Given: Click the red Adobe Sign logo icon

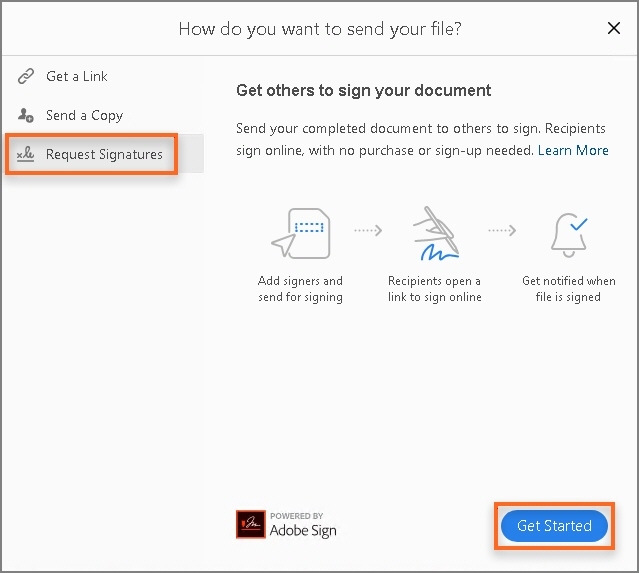Looking at the screenshot, I should pyautogui.click(x=250, y=525).
